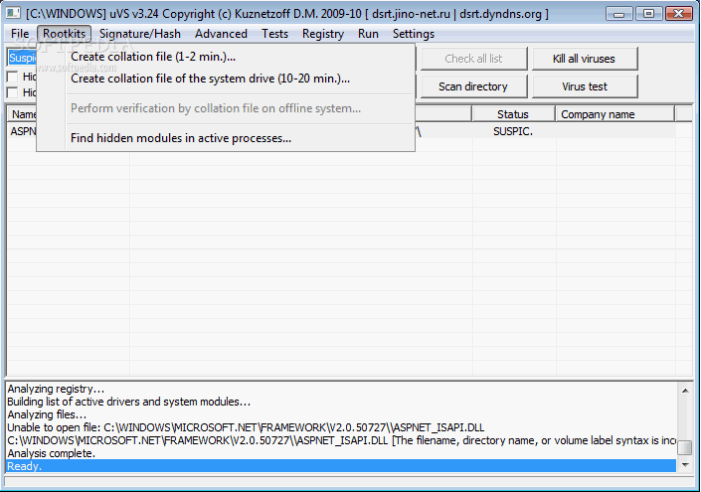This screenshot has height=492, width=701.
Task: Select Find hidden modules in active processes
Action: (x=181, y=138)
